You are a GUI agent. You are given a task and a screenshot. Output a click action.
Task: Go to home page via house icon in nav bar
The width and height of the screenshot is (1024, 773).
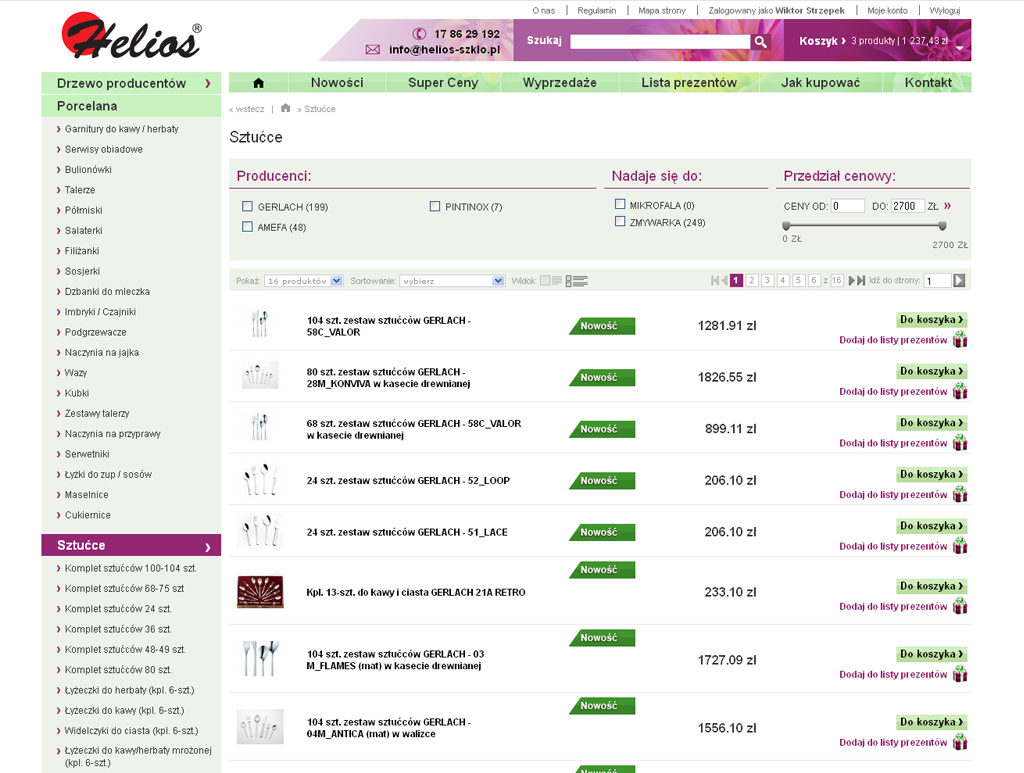coord(258,83)
